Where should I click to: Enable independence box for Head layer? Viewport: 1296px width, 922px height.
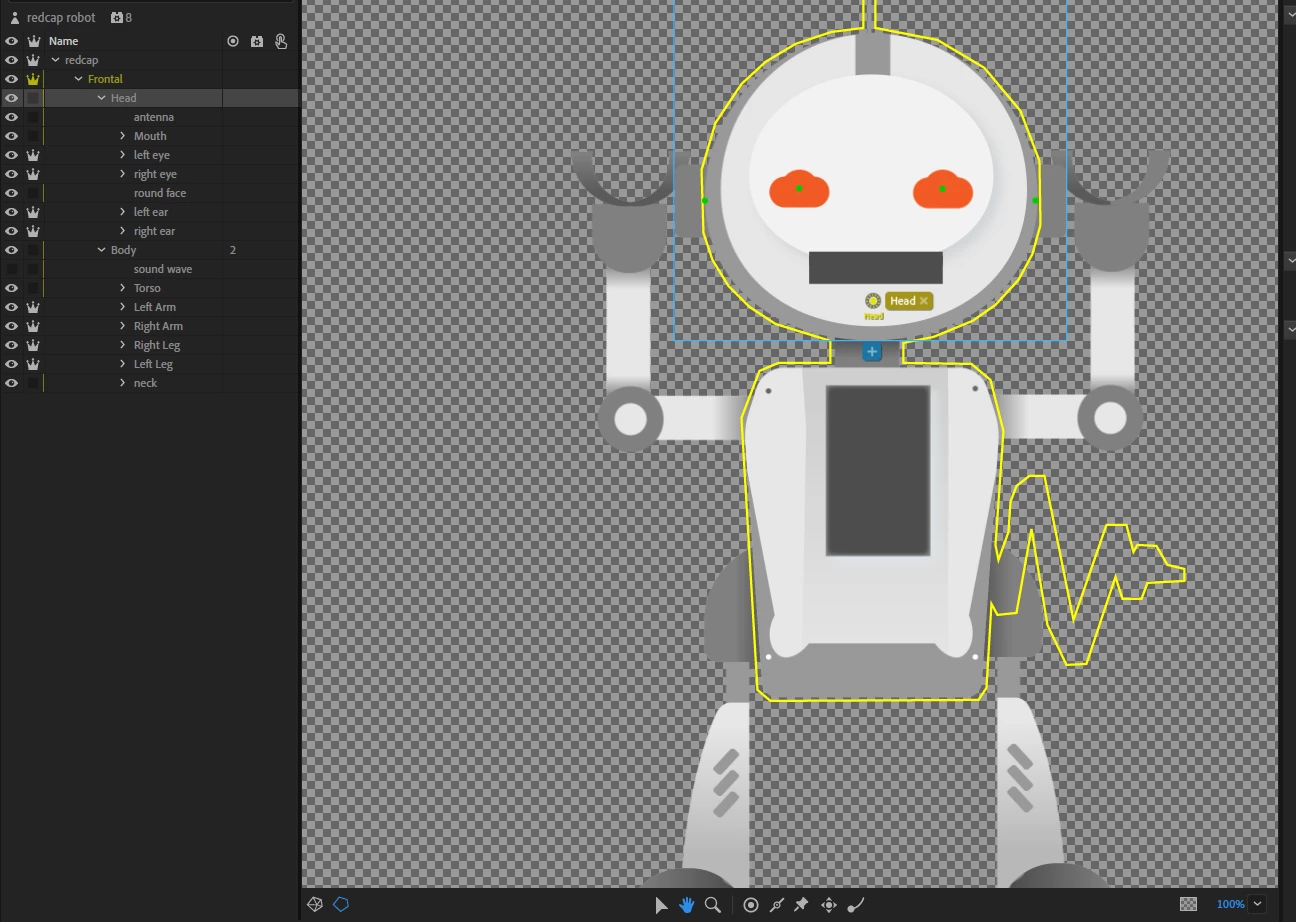click(33, 98)
